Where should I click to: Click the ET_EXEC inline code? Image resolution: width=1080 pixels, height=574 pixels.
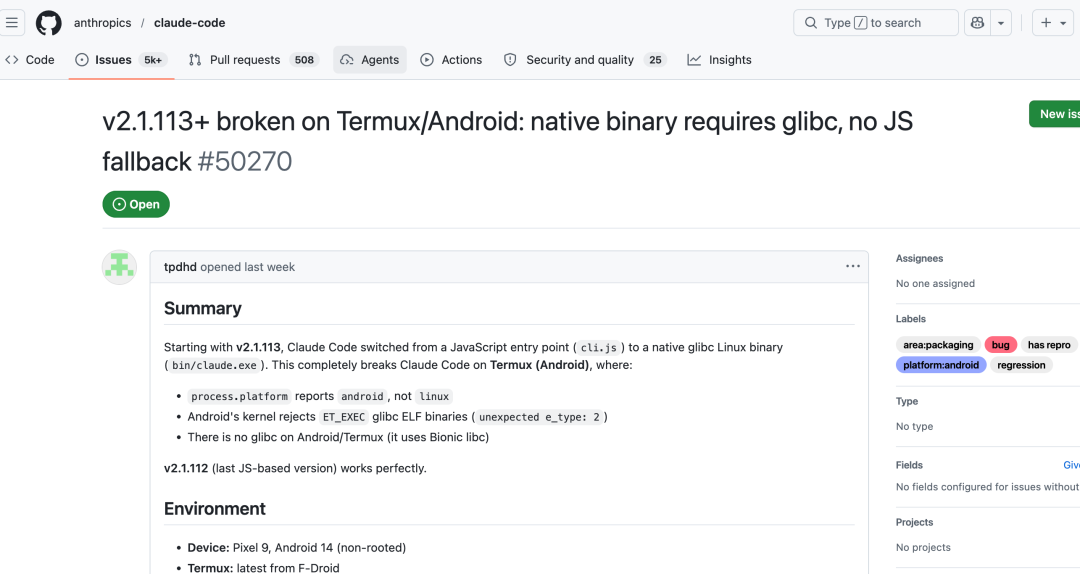click(344, 417)
